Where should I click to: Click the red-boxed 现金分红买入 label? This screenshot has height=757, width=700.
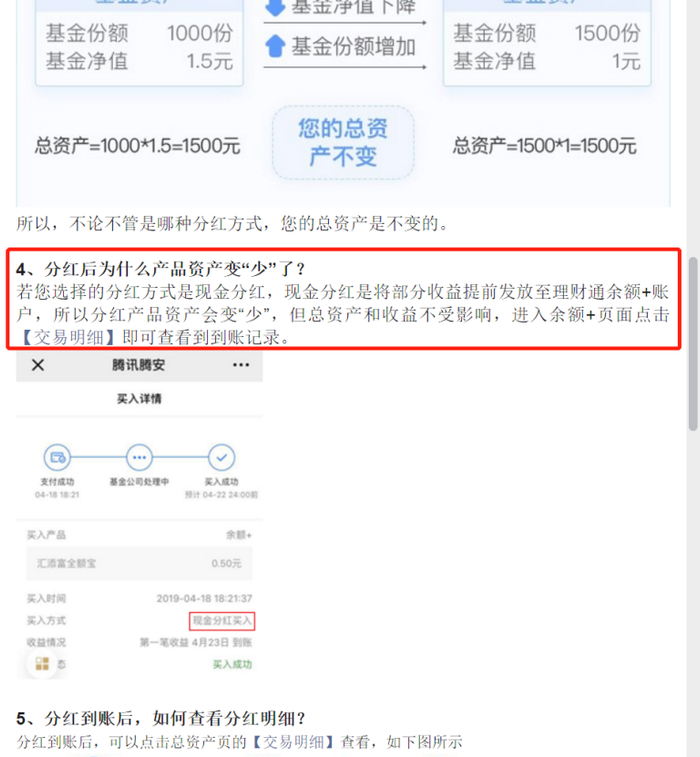[x=222, y=621]
